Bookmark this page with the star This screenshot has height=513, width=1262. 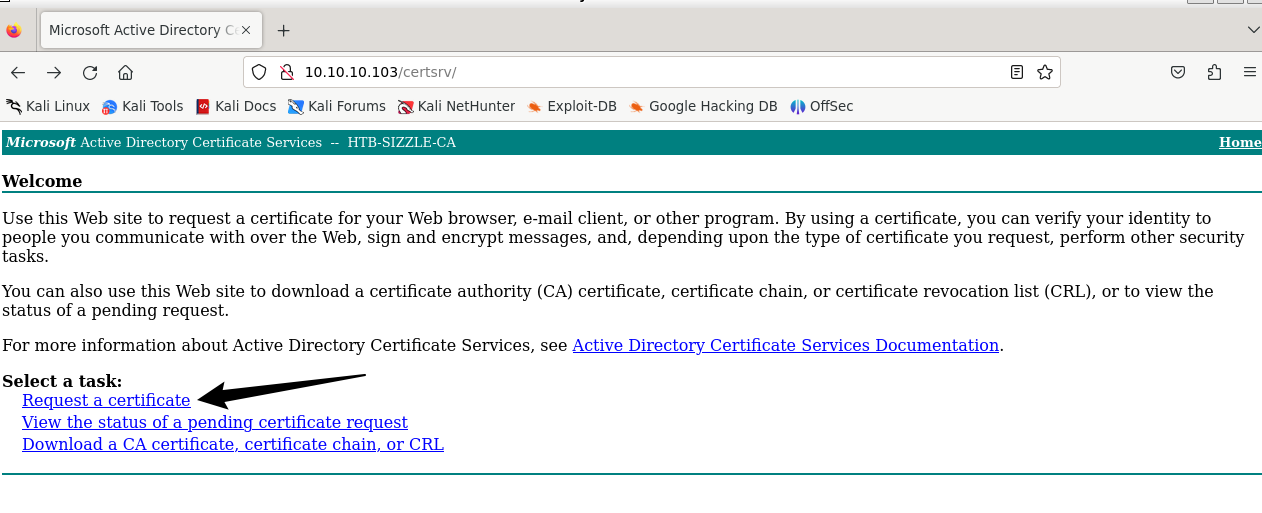(1045, 72)
